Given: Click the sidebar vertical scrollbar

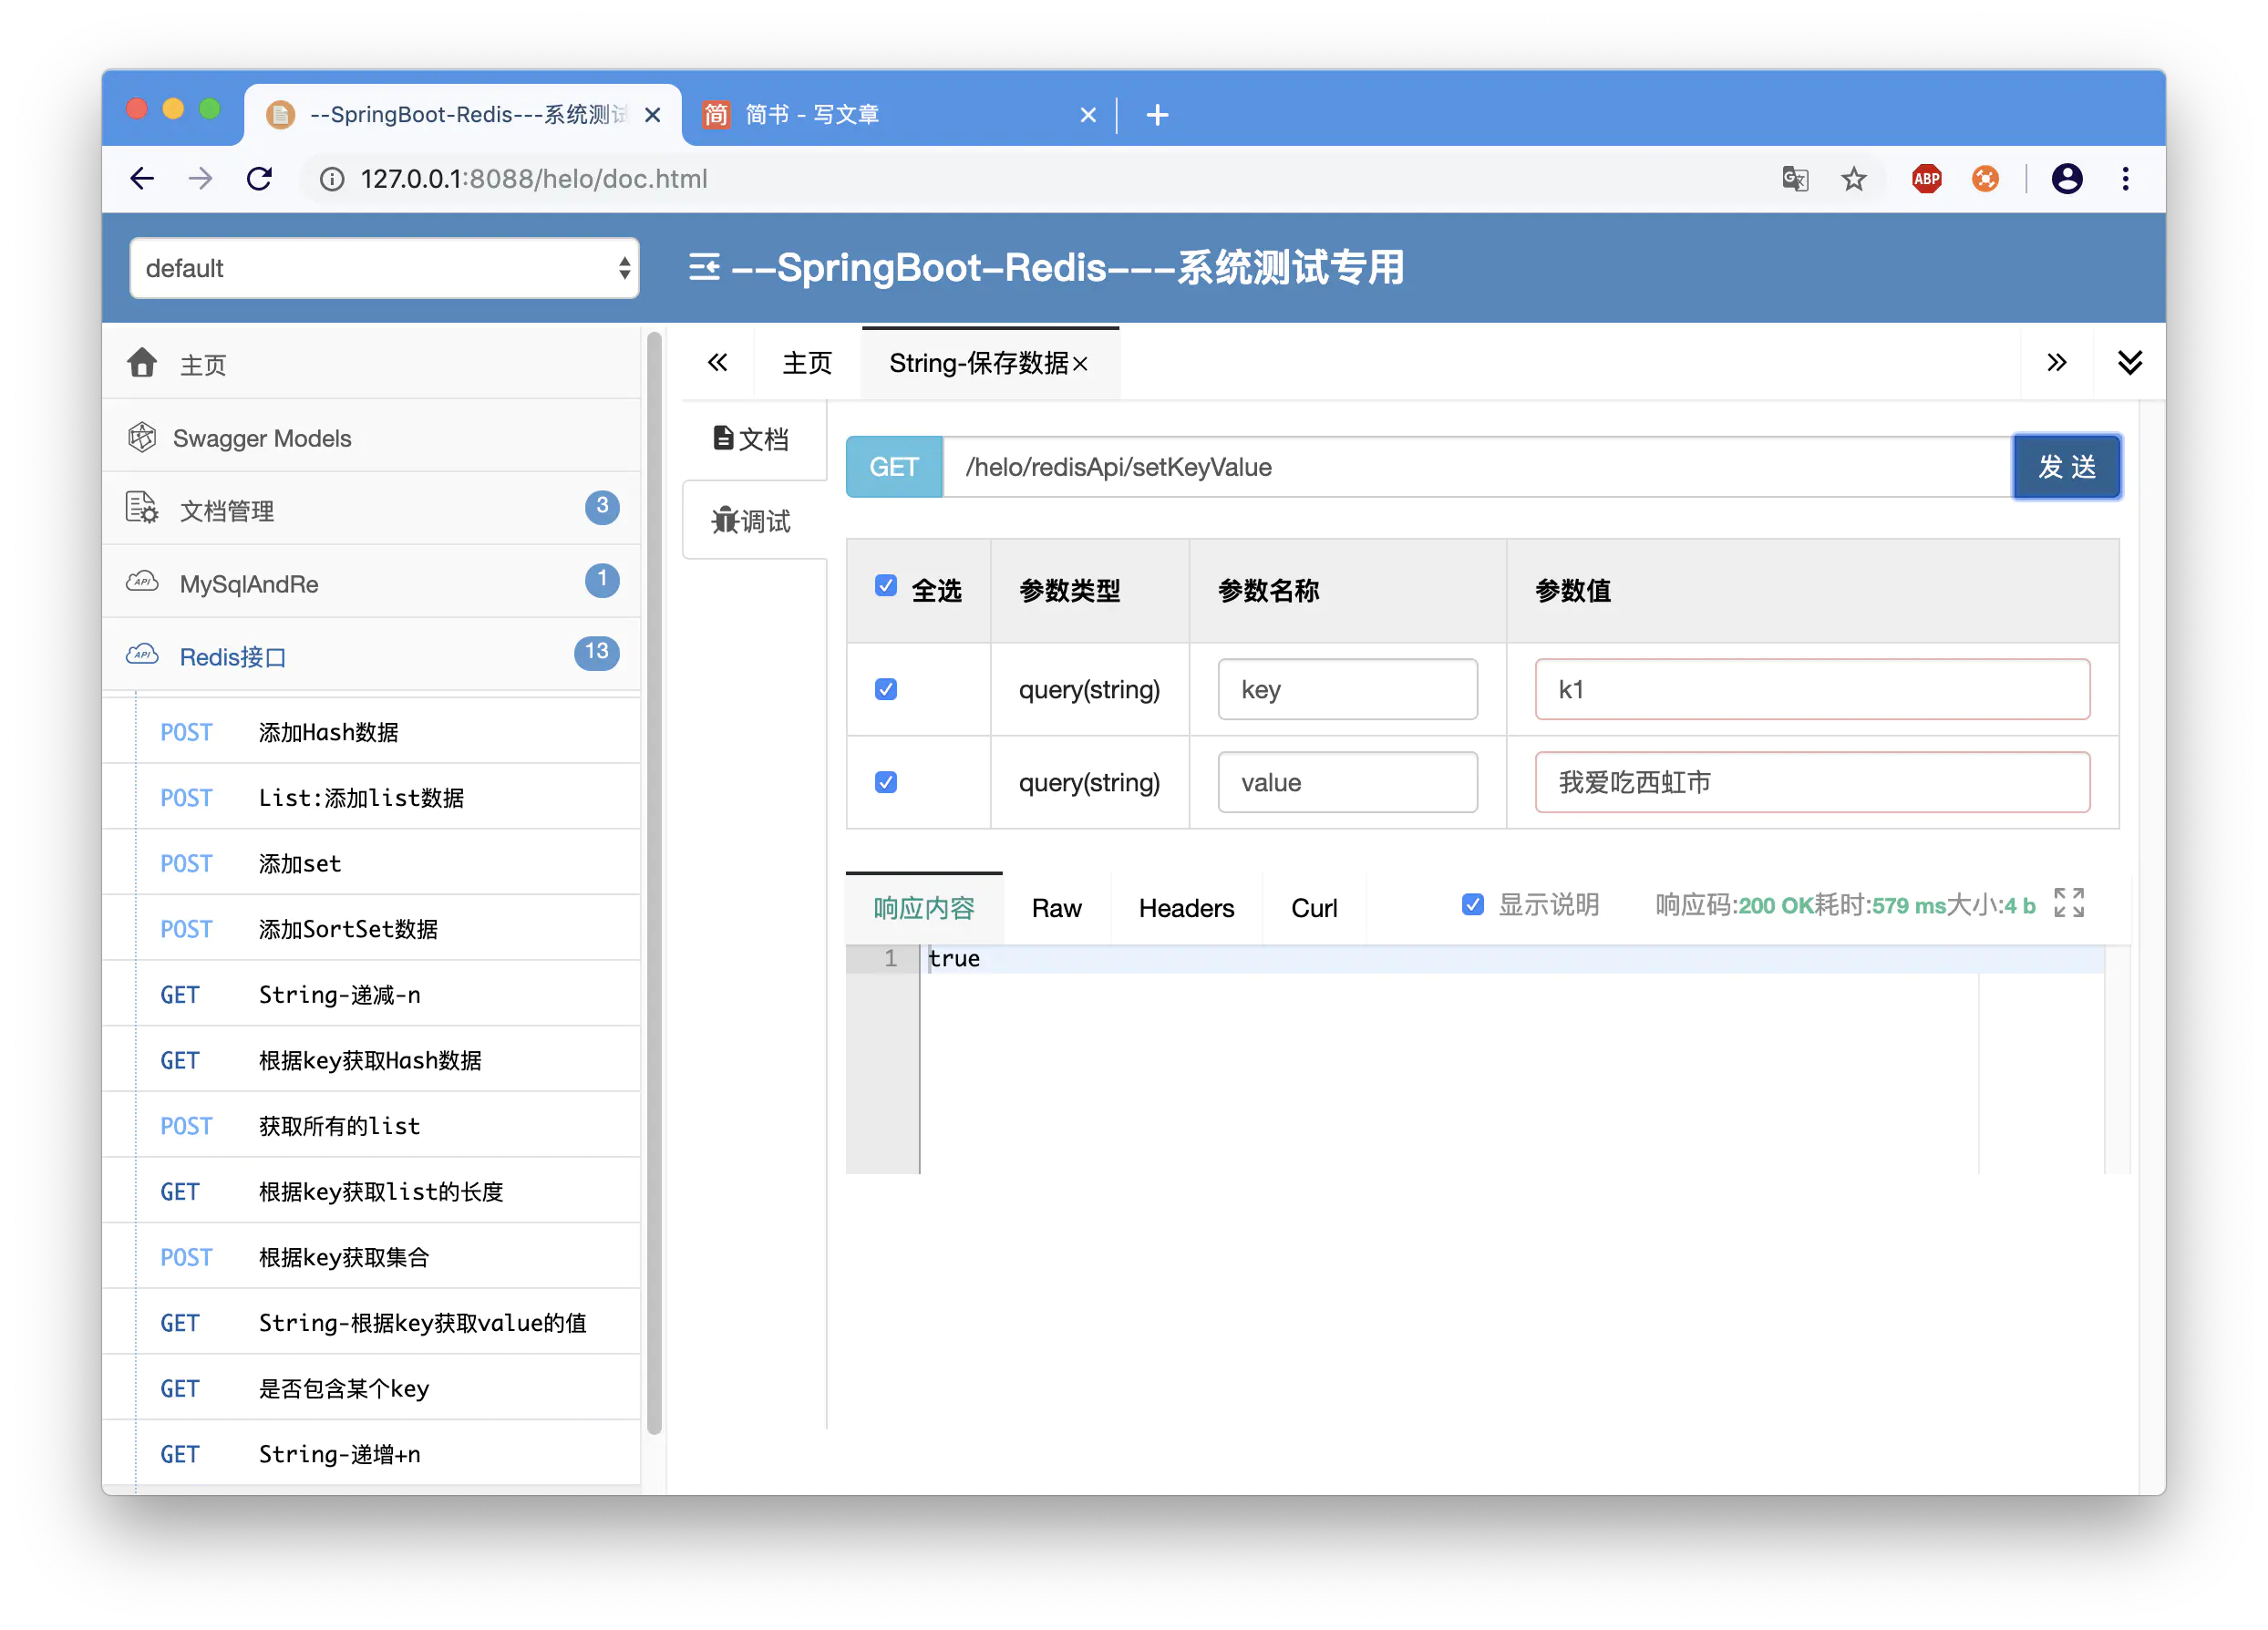Looking at the screenshot, I should [x=655, y=880].
